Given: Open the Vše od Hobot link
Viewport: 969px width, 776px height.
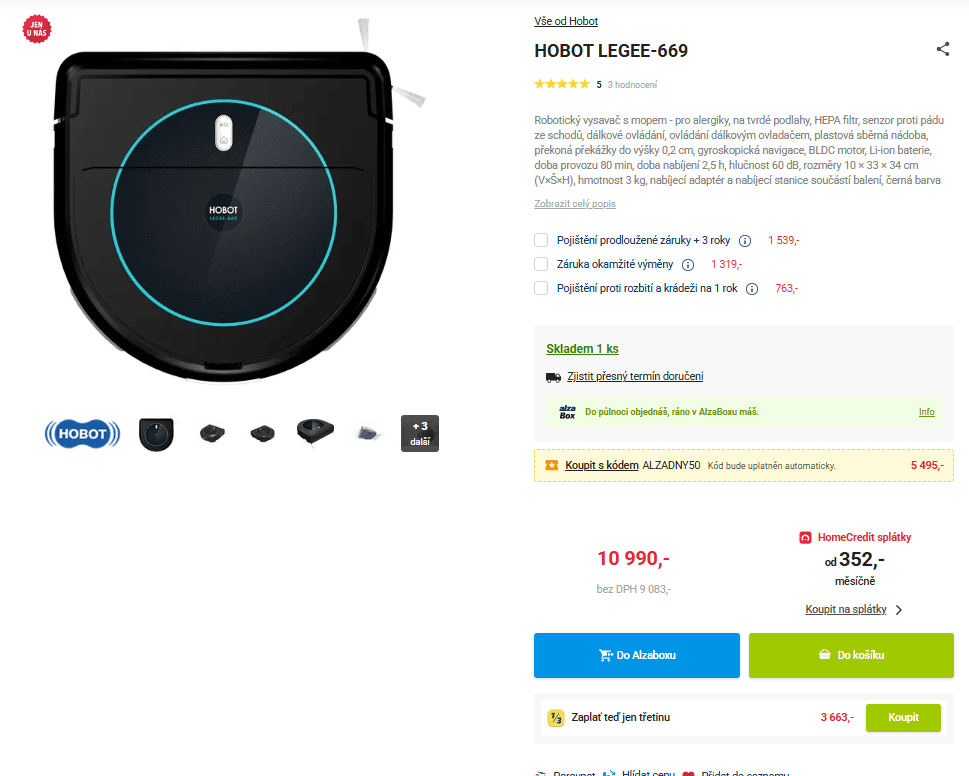Looking at the screenshot, I should (x=566, y=21).
